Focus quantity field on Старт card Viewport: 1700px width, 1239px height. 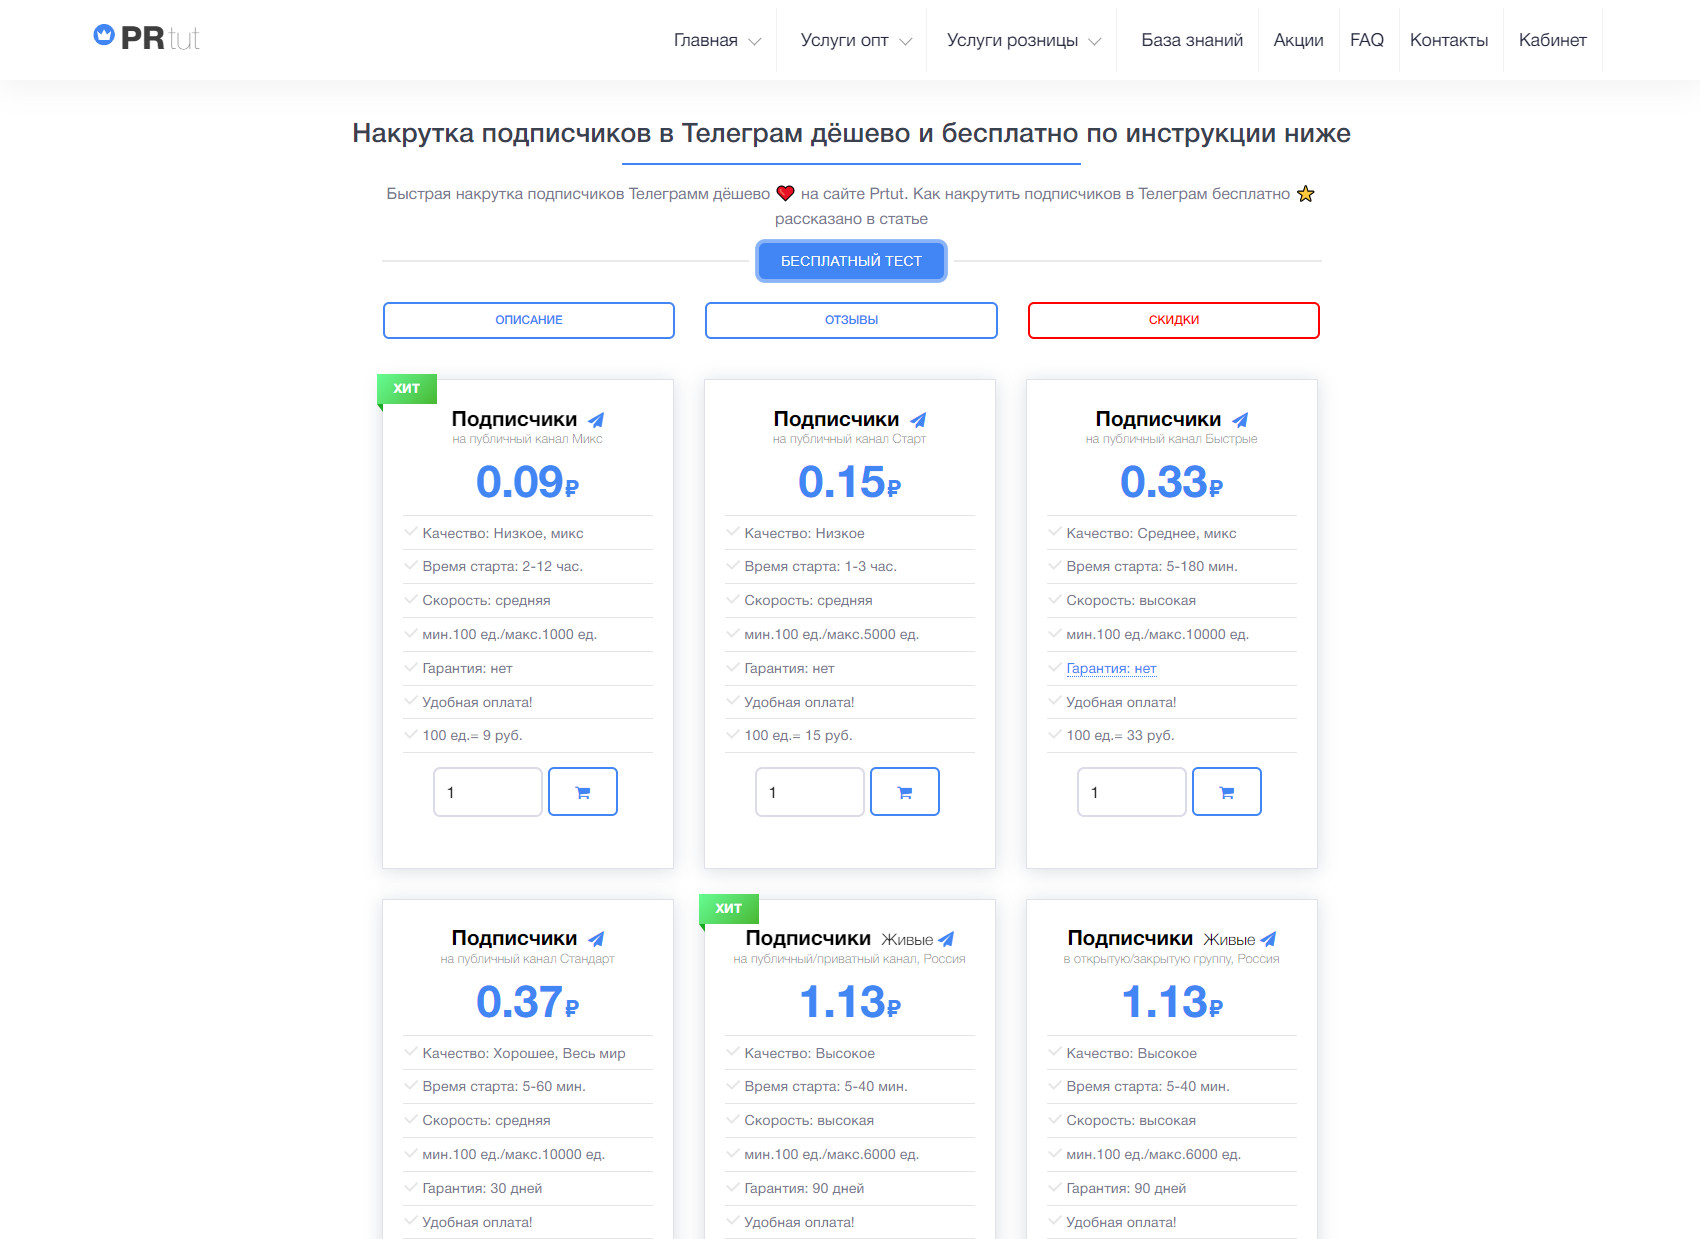point(810,792)
